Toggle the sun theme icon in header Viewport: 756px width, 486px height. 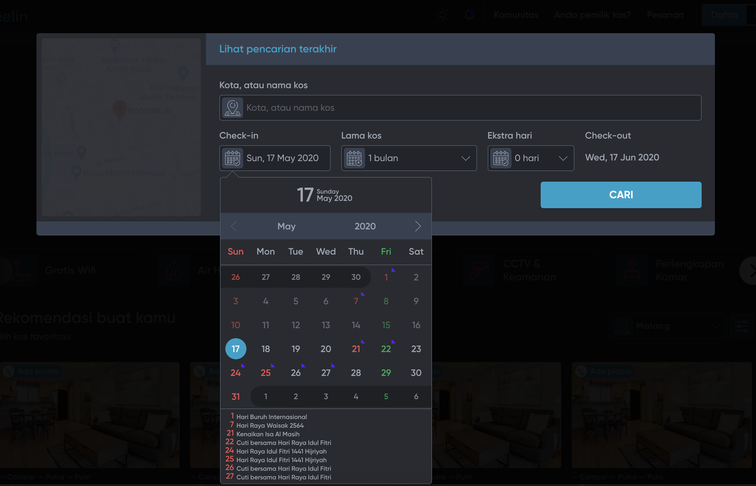tap(441, 15)
